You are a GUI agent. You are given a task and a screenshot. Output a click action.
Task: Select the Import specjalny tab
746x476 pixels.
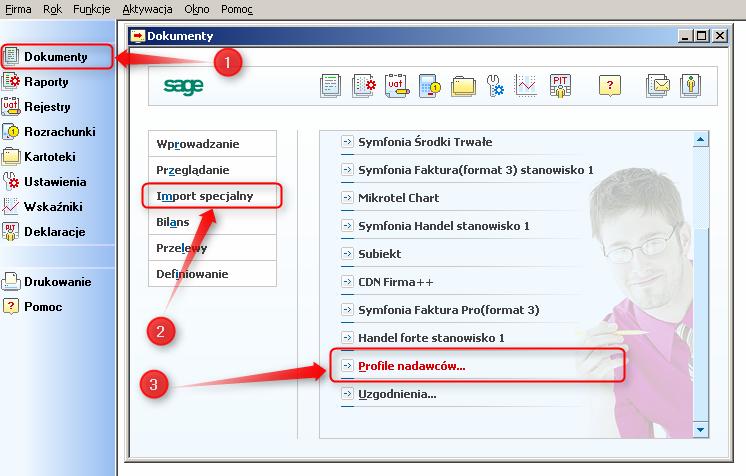[x=212, y=196]
